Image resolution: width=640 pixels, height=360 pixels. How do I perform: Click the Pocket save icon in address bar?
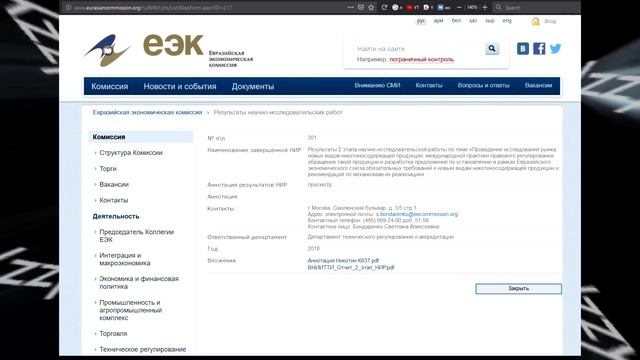click(361, 7)
